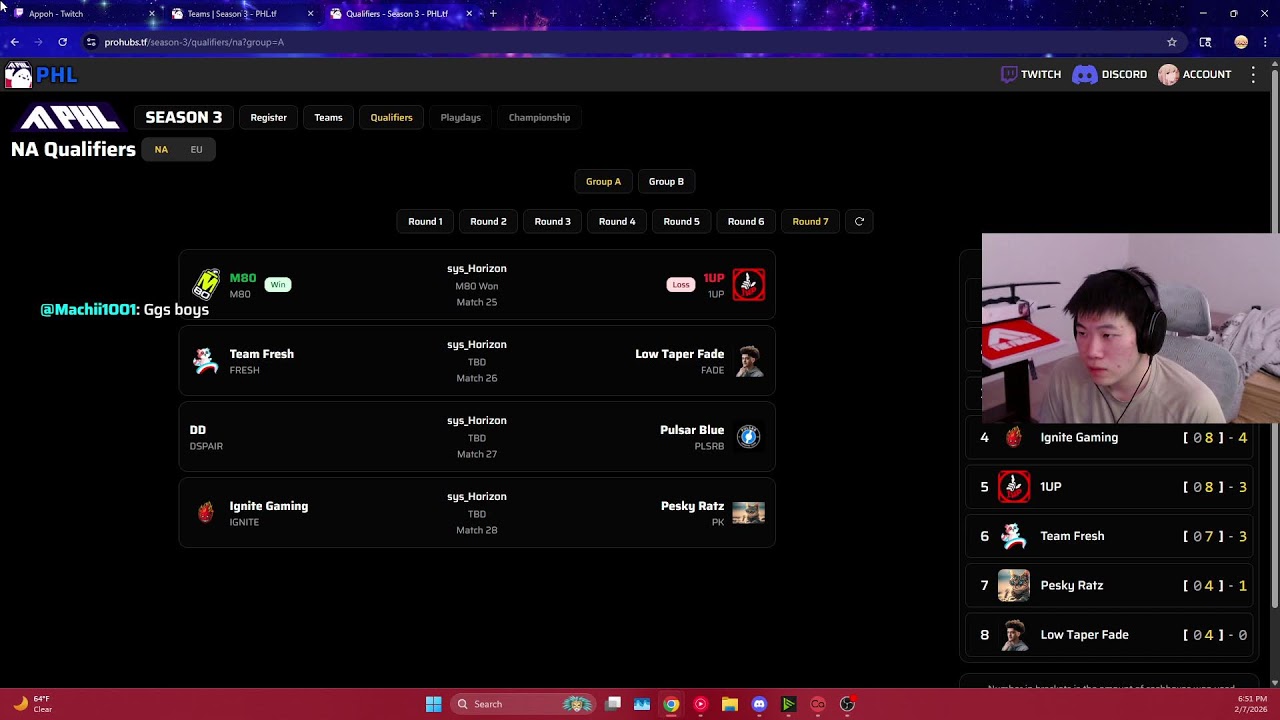
Task: Click the 1UP icon in standings row 5
Action: coord(1014,486)
